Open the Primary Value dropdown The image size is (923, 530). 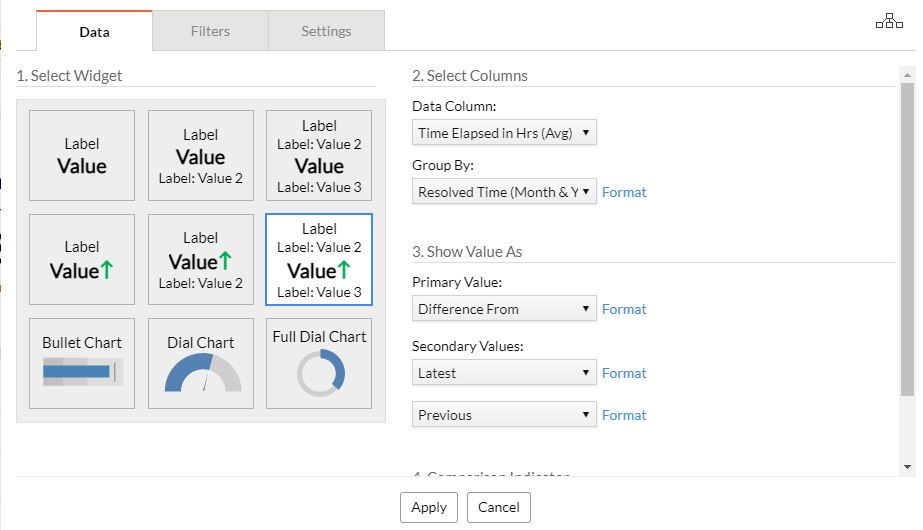point(504,309)
